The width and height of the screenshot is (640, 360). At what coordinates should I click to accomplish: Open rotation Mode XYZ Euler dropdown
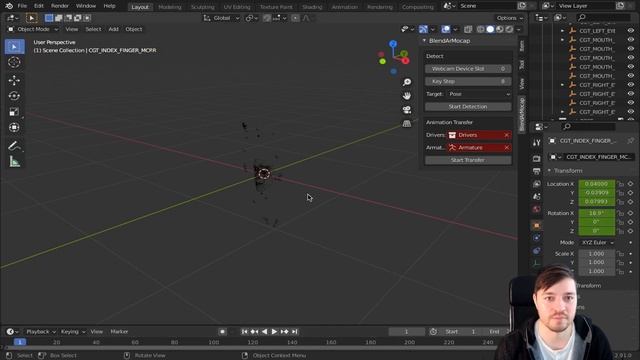598,242
